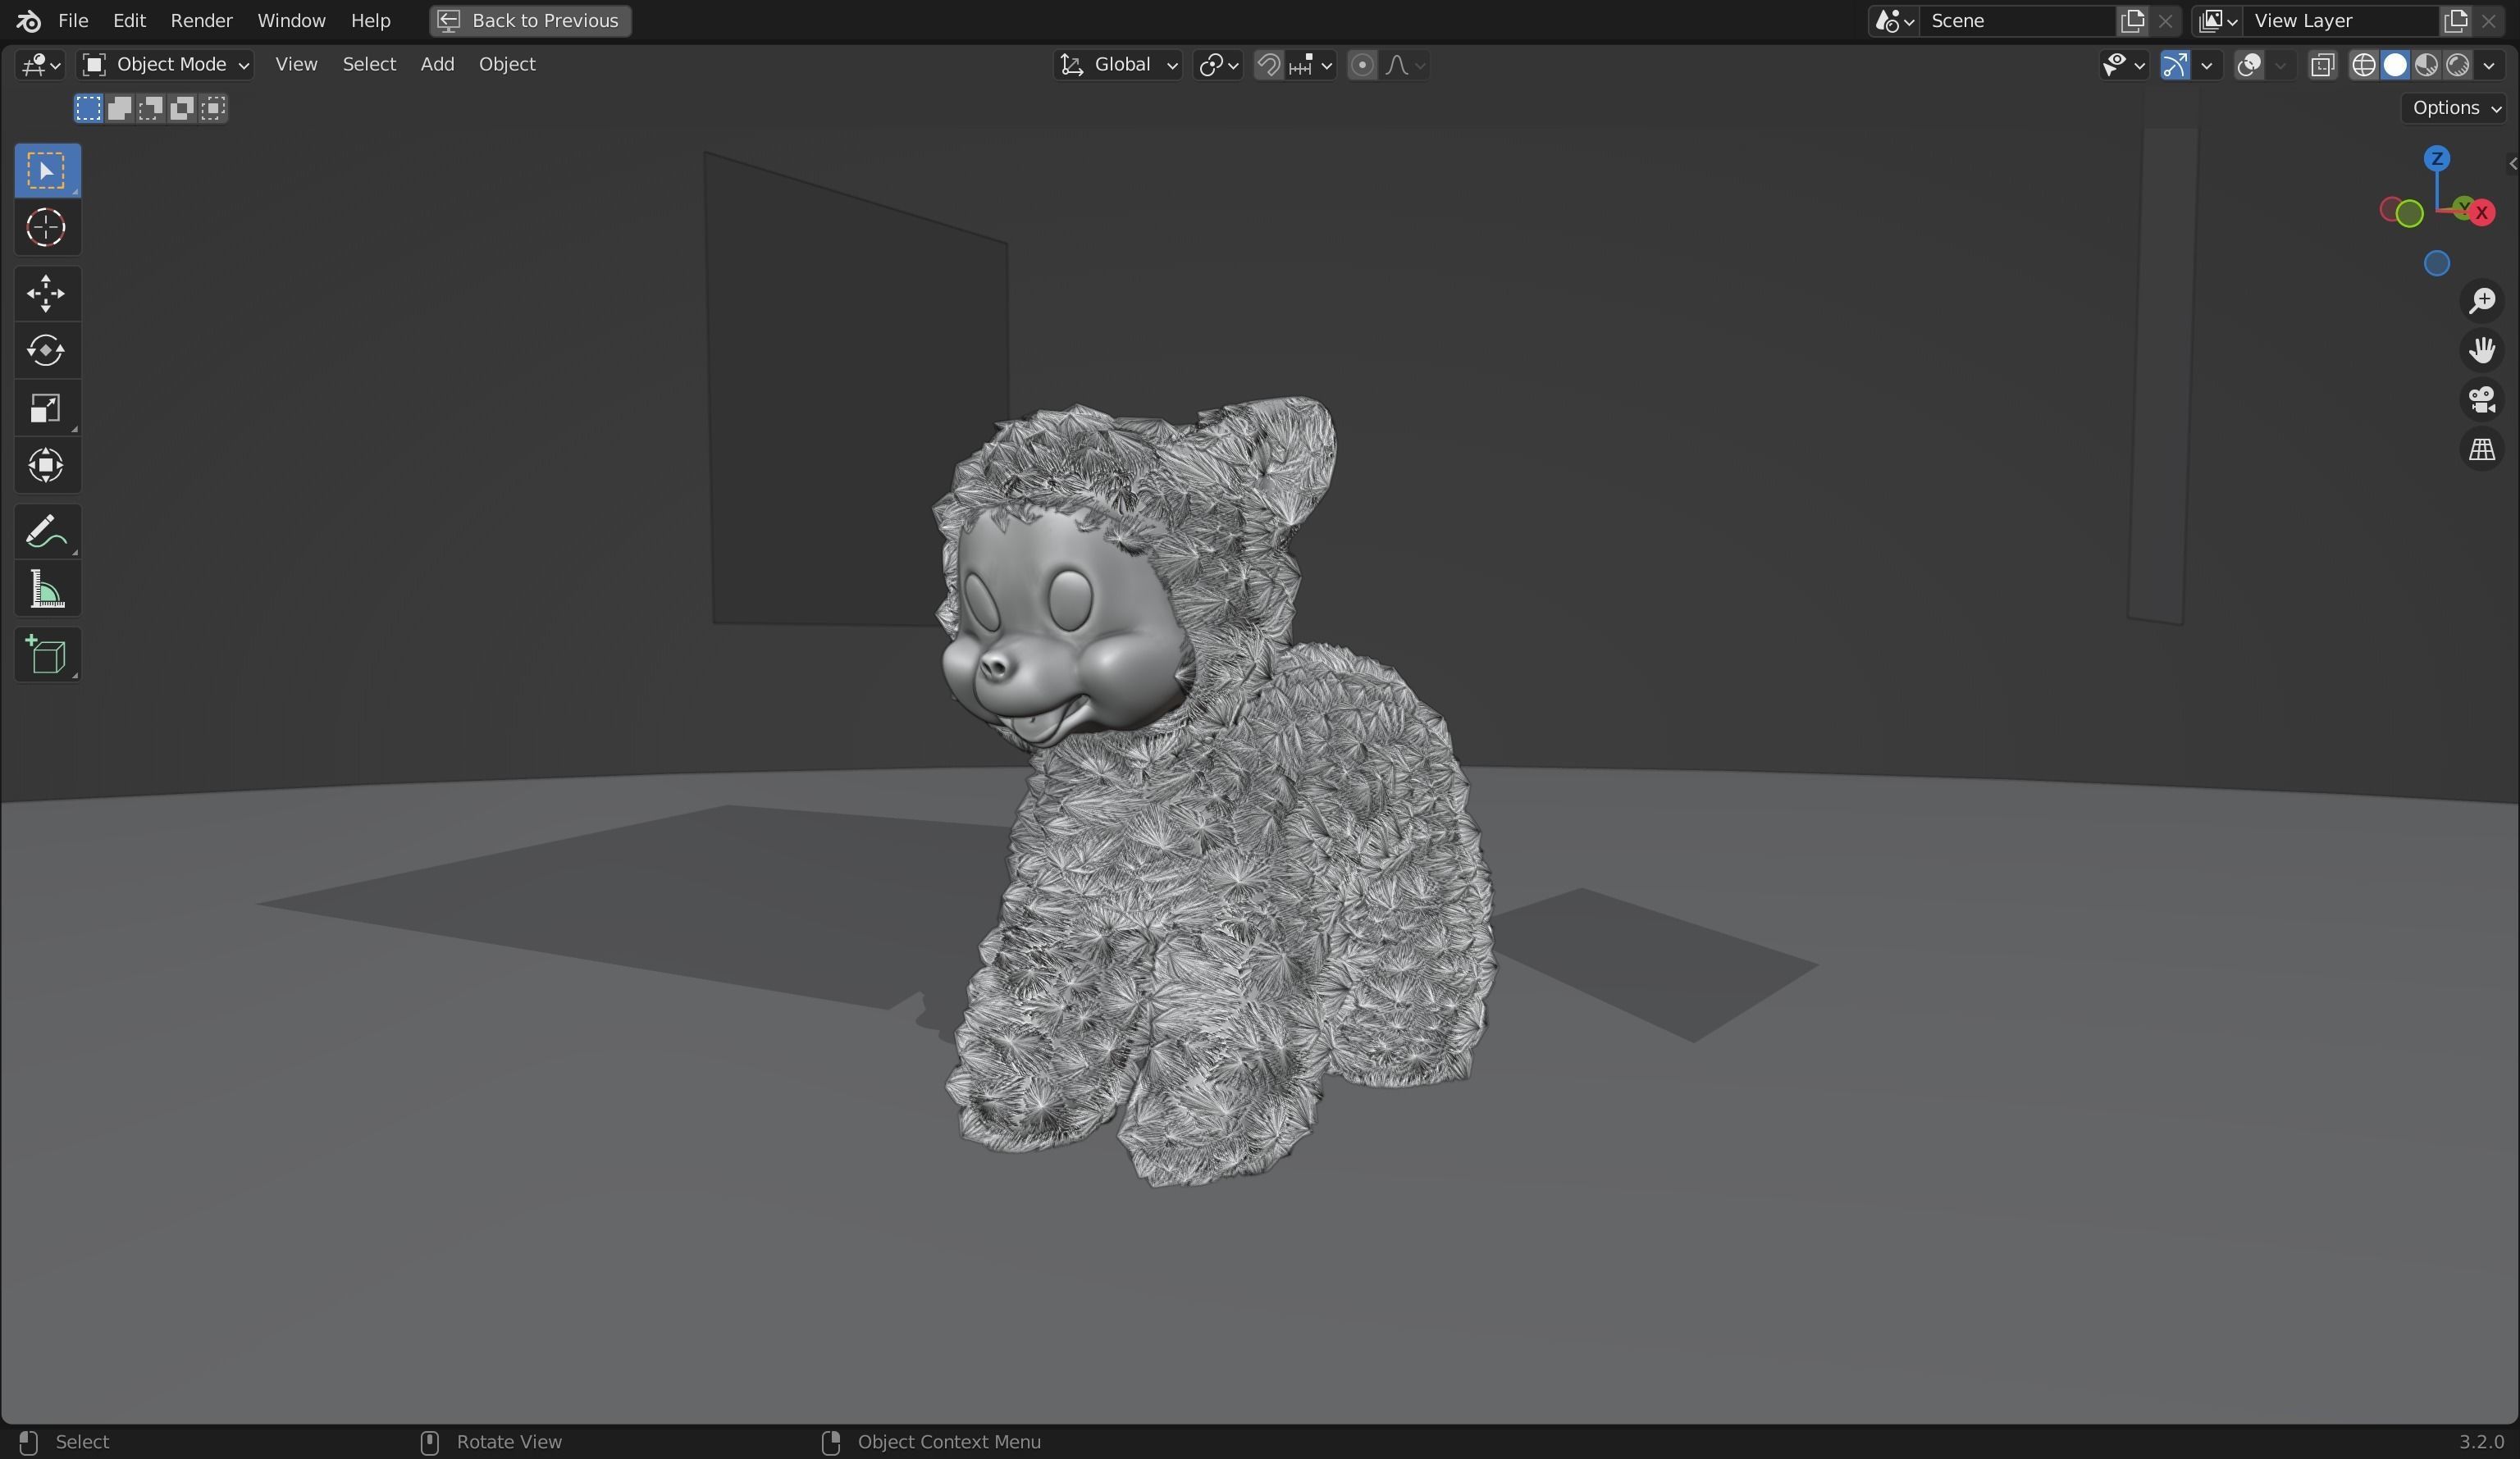Choose the Rotate tool

pyautogui.click(x=47, y=350)
